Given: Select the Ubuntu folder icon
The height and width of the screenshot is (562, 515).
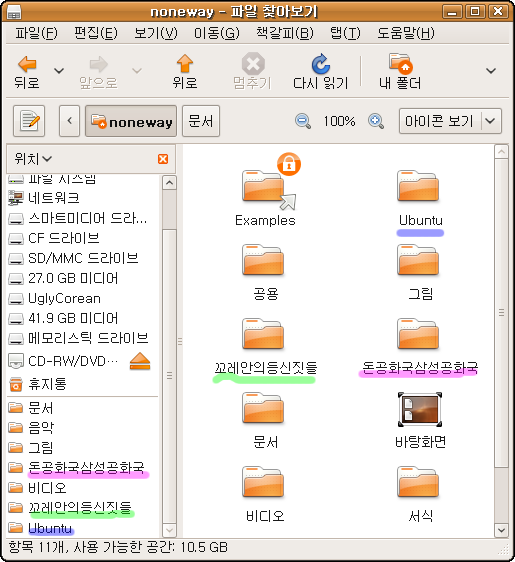Looking at the screenshot, I should (x=418, y=186).
